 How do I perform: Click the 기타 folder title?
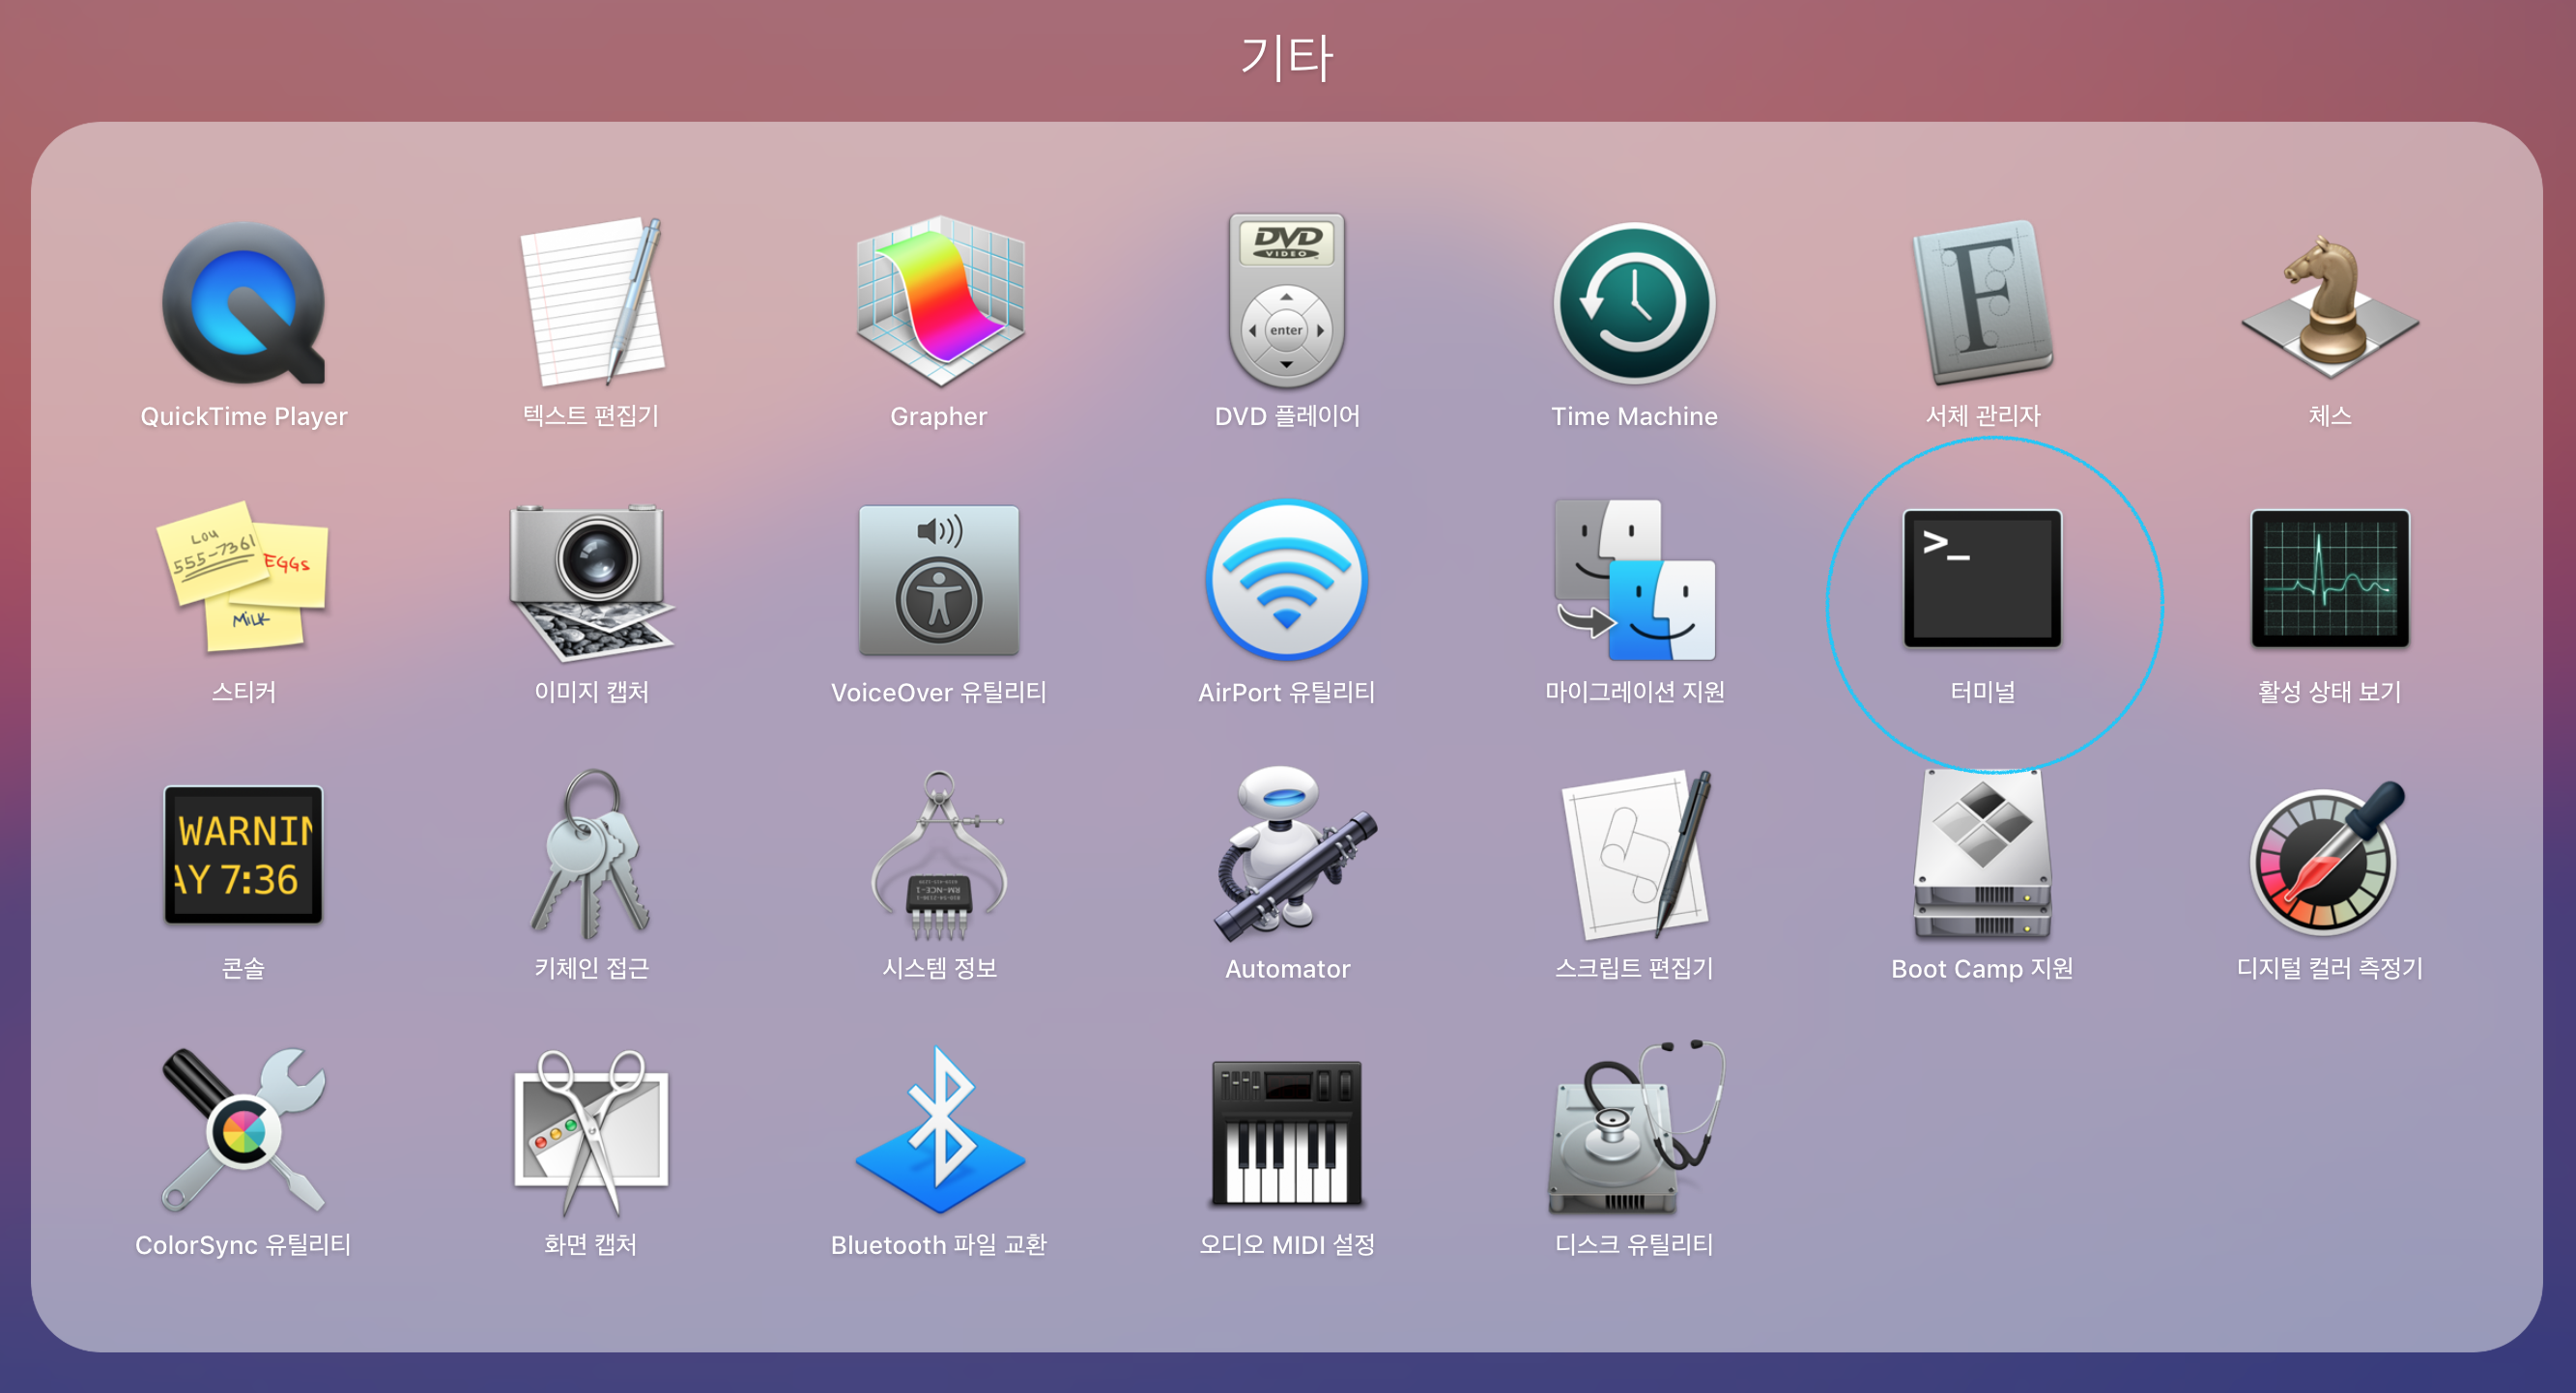[1287, 57]
